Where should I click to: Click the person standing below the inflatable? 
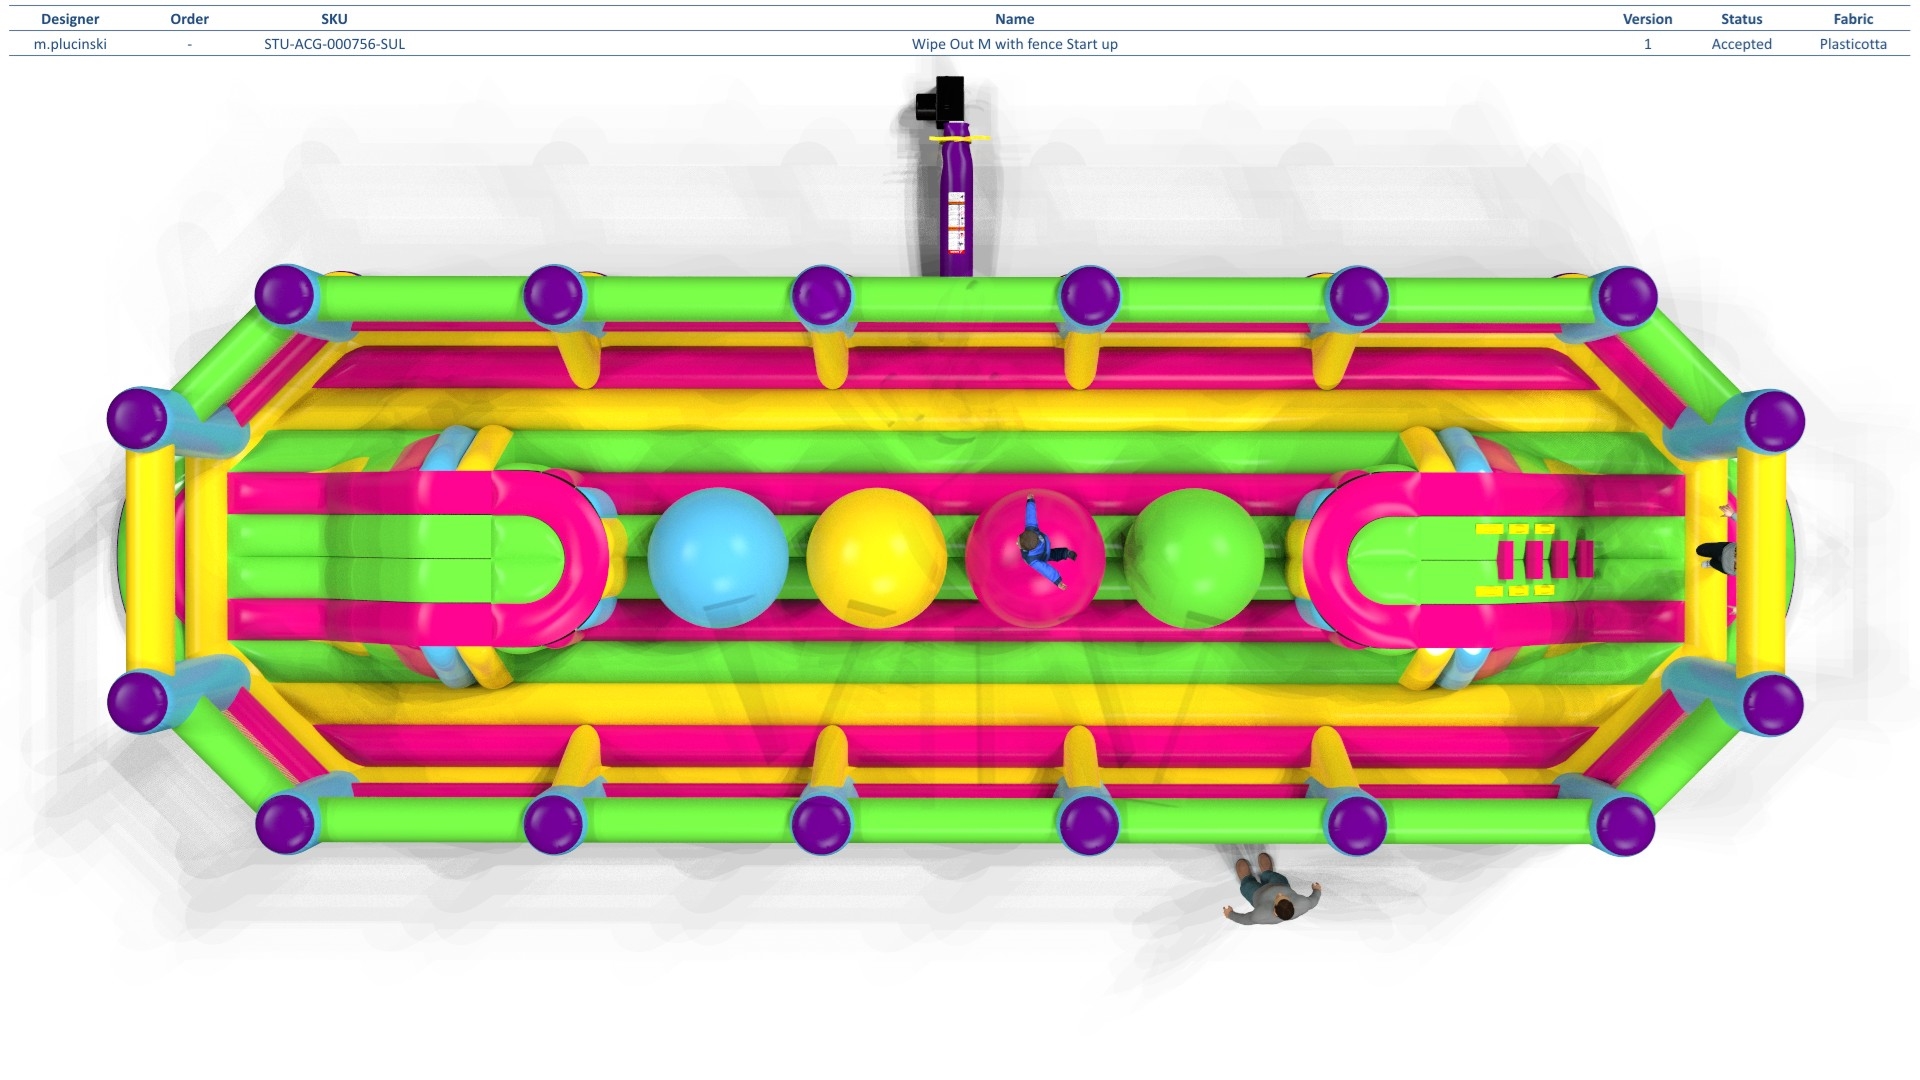[1270, 888]
